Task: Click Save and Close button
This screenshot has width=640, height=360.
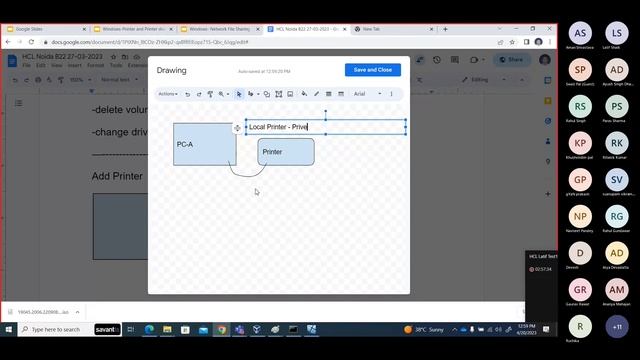Action: pyautogui.click(x=373, y=70)
